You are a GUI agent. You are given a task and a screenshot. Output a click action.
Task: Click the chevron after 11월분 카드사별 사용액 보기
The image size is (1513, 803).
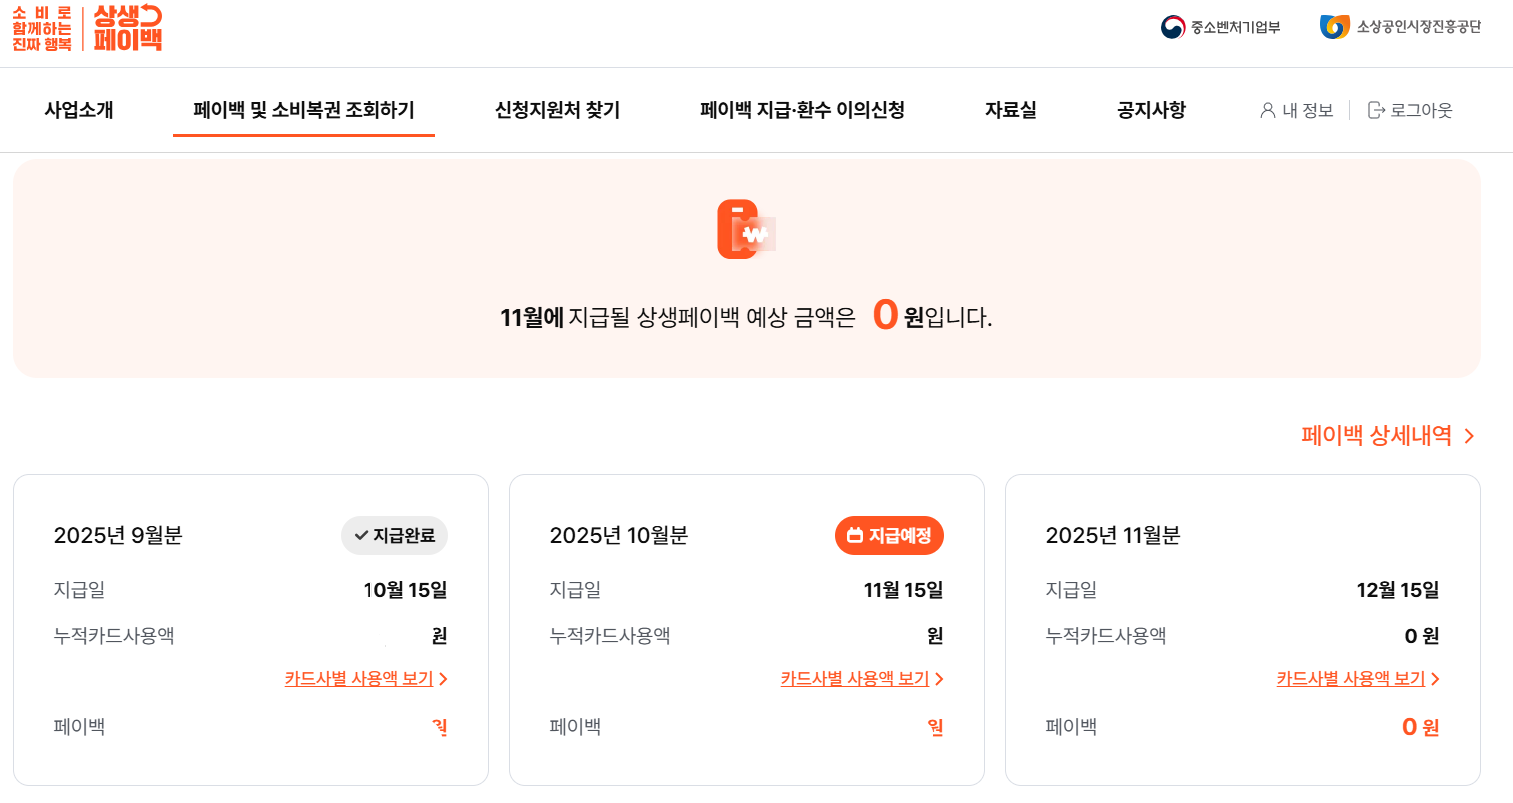(1435, 679)
